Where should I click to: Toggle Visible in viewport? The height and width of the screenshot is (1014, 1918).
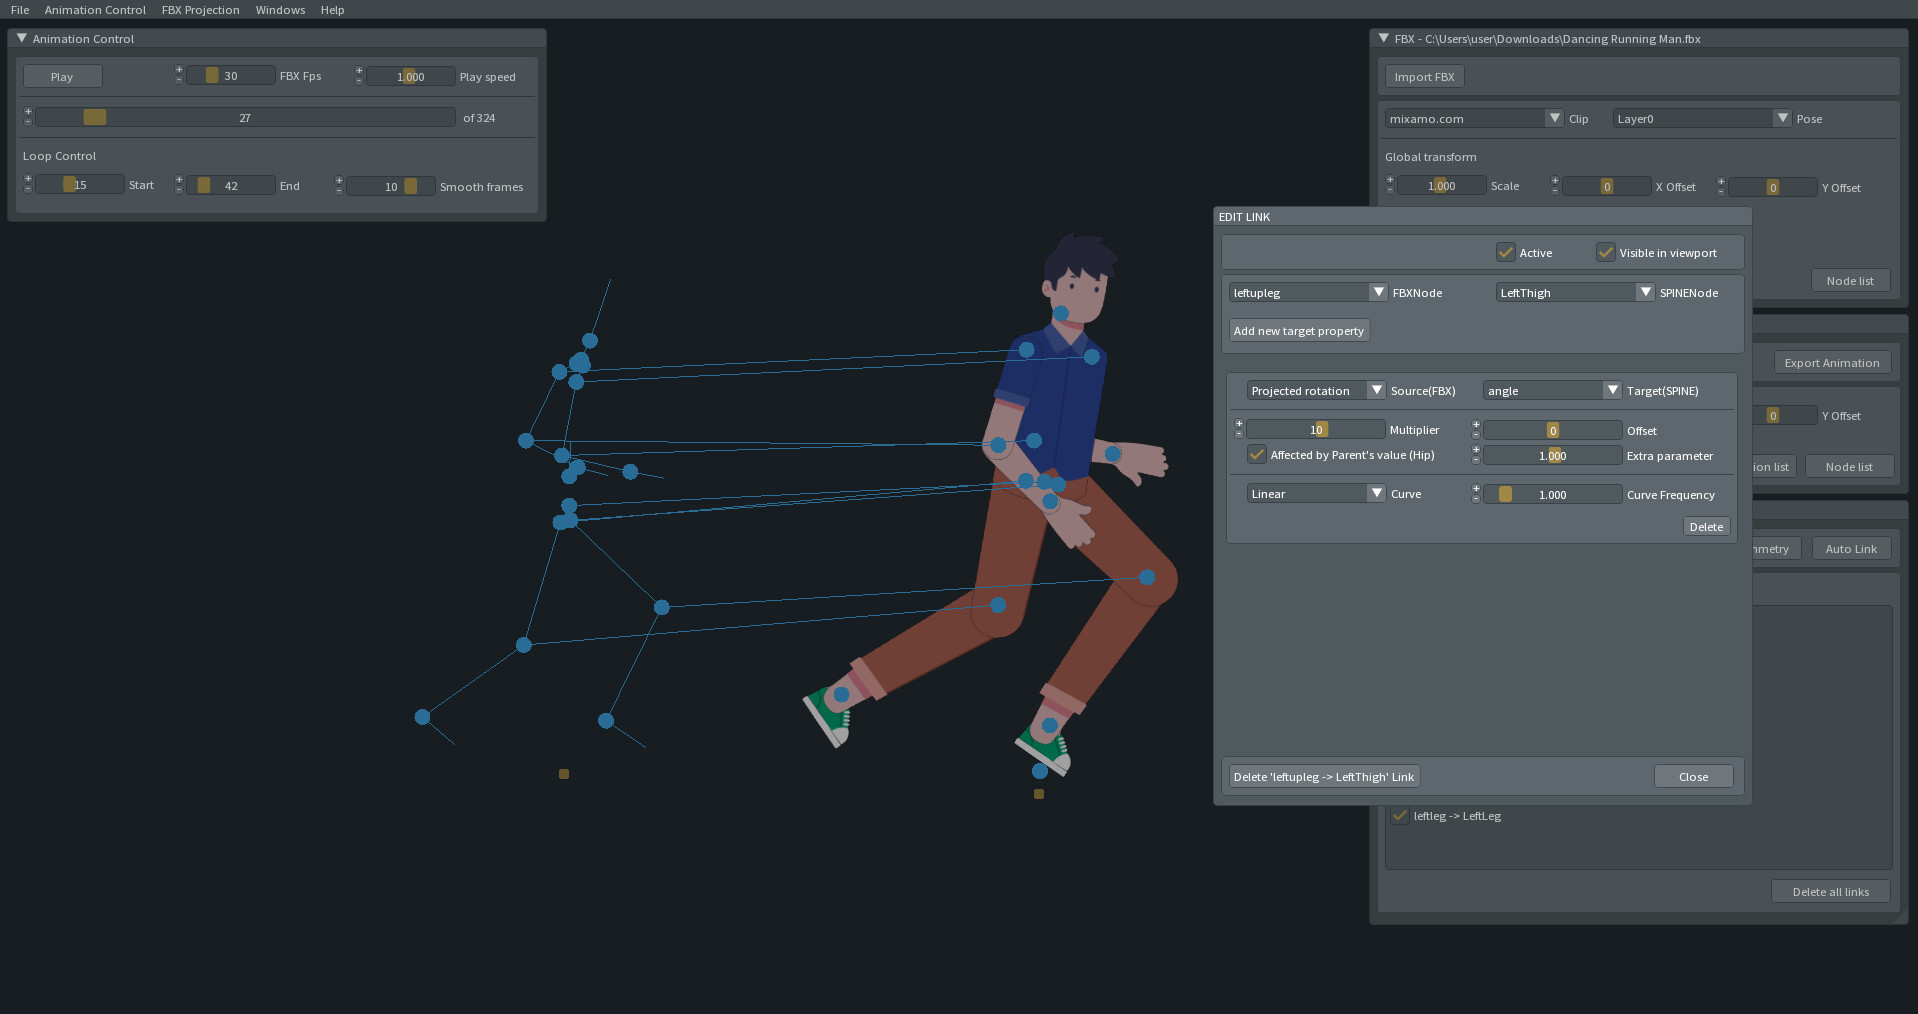point(1606,252)
